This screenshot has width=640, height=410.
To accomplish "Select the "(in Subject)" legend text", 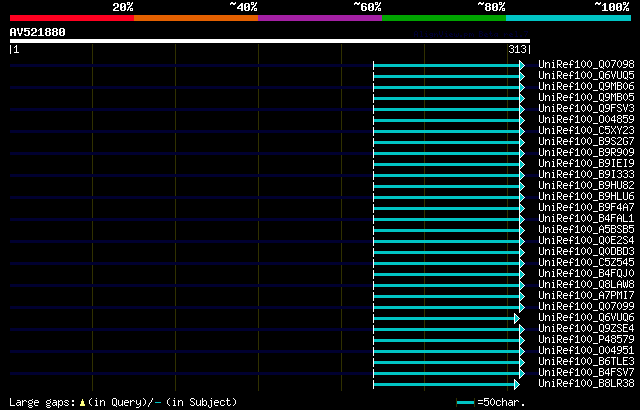I will pos(201,403).
